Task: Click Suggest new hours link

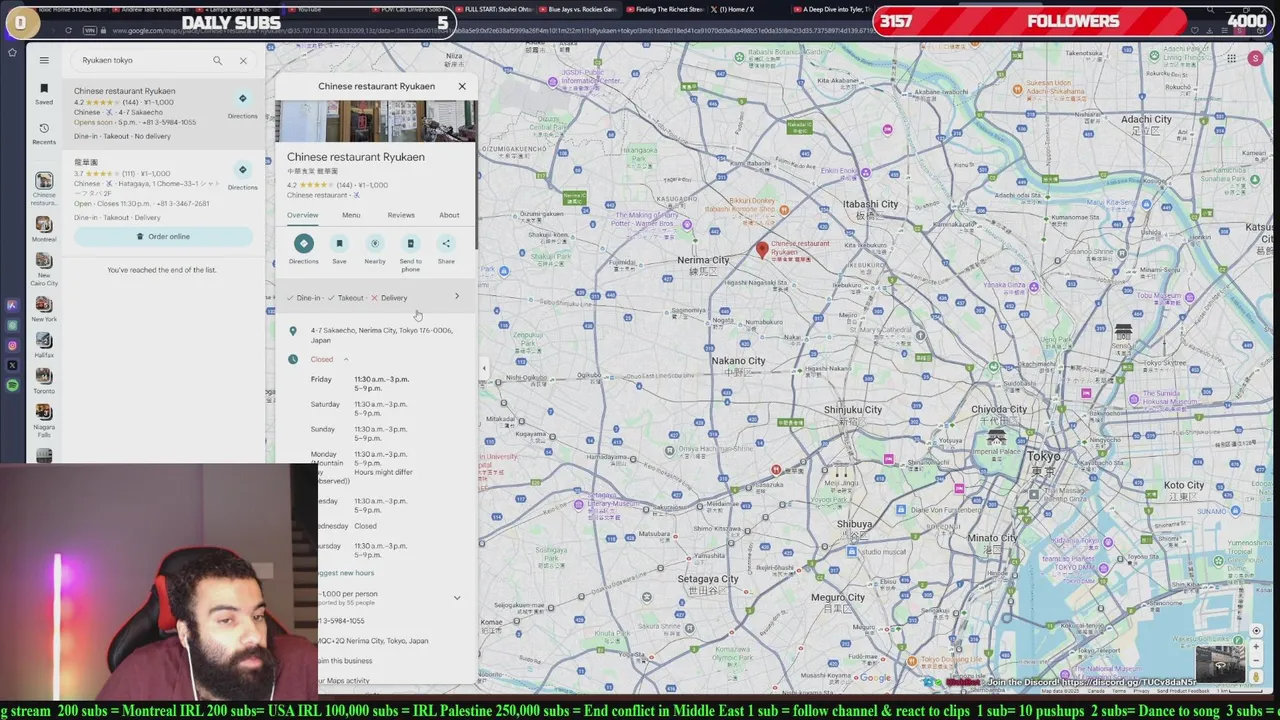Action: tap(346, 573)
